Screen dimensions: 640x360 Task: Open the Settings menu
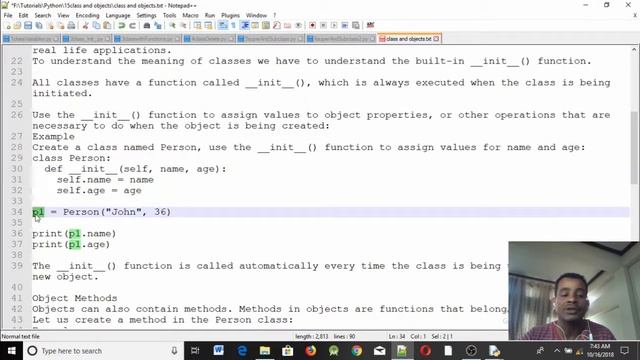point(146,16)
